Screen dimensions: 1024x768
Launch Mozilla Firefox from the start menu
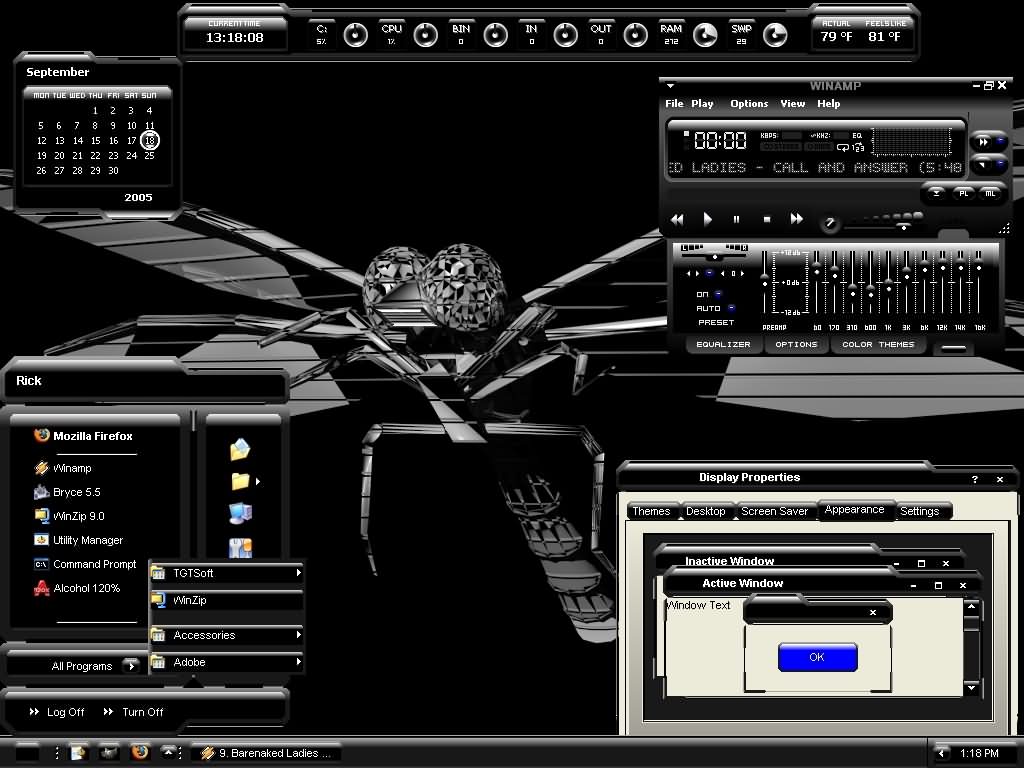[84, 436]
